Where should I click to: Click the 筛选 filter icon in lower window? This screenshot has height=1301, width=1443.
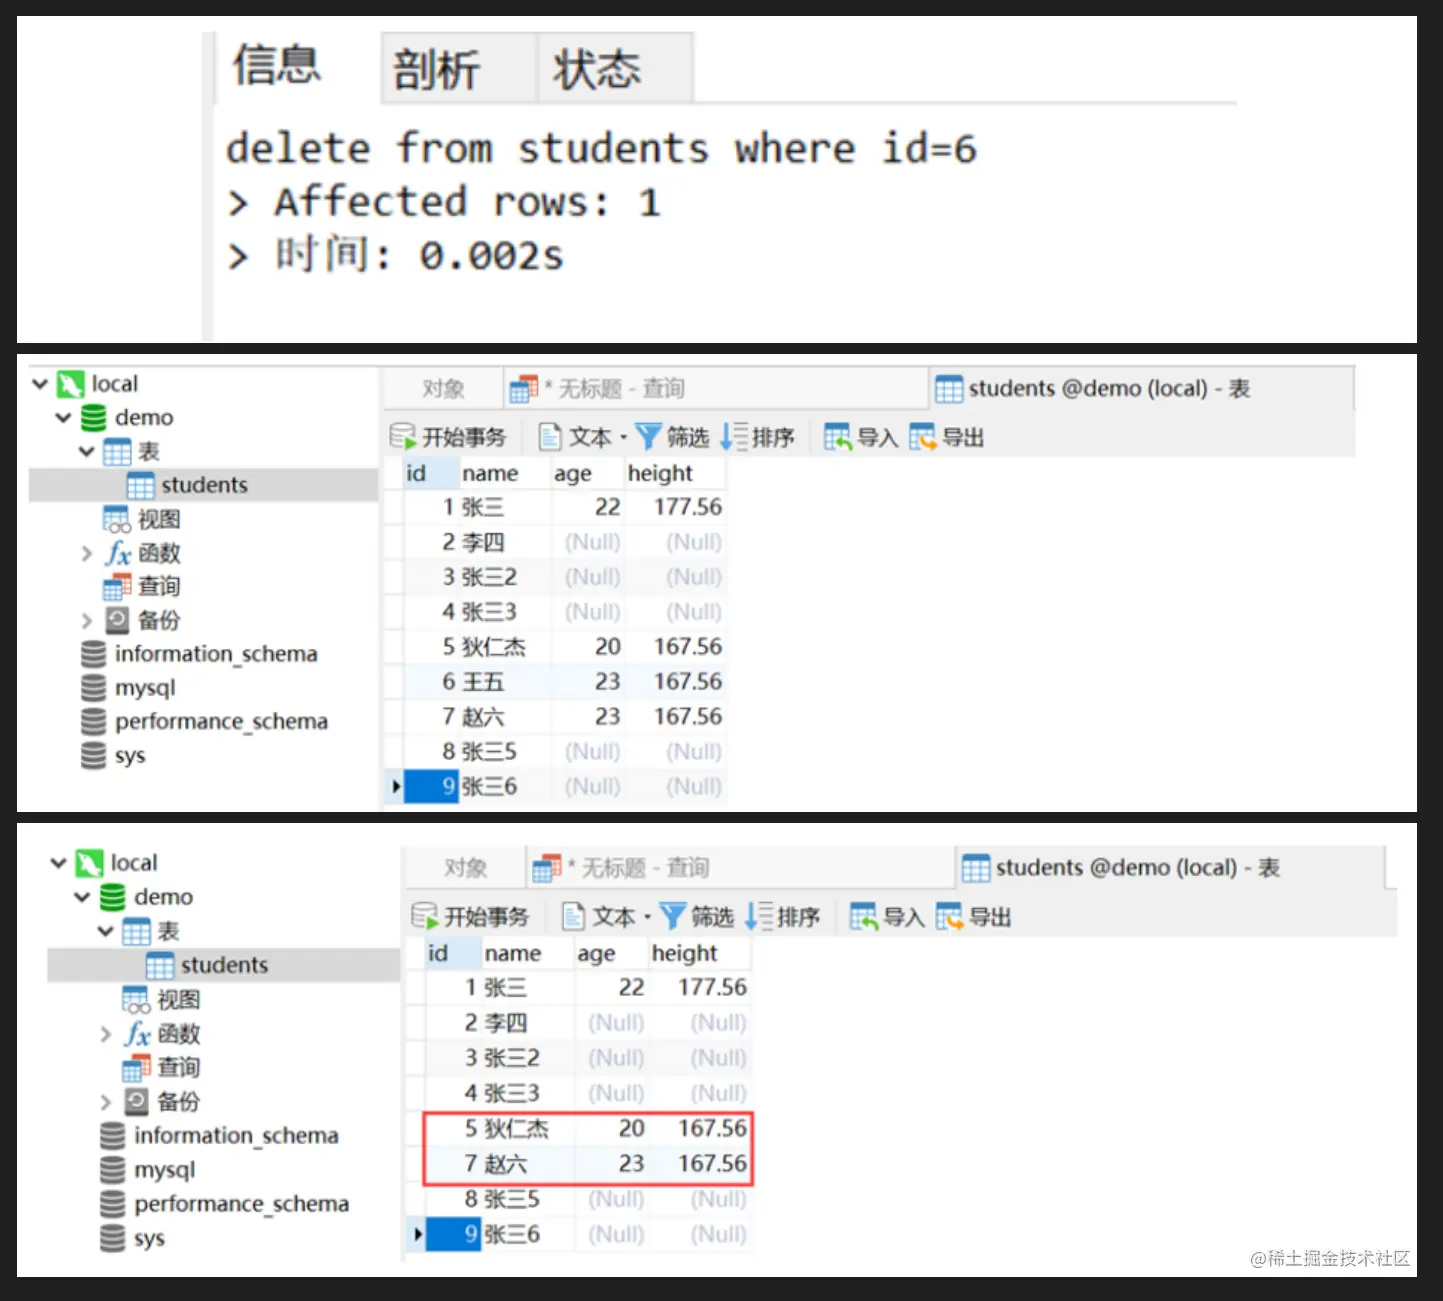tap(673, 917)
